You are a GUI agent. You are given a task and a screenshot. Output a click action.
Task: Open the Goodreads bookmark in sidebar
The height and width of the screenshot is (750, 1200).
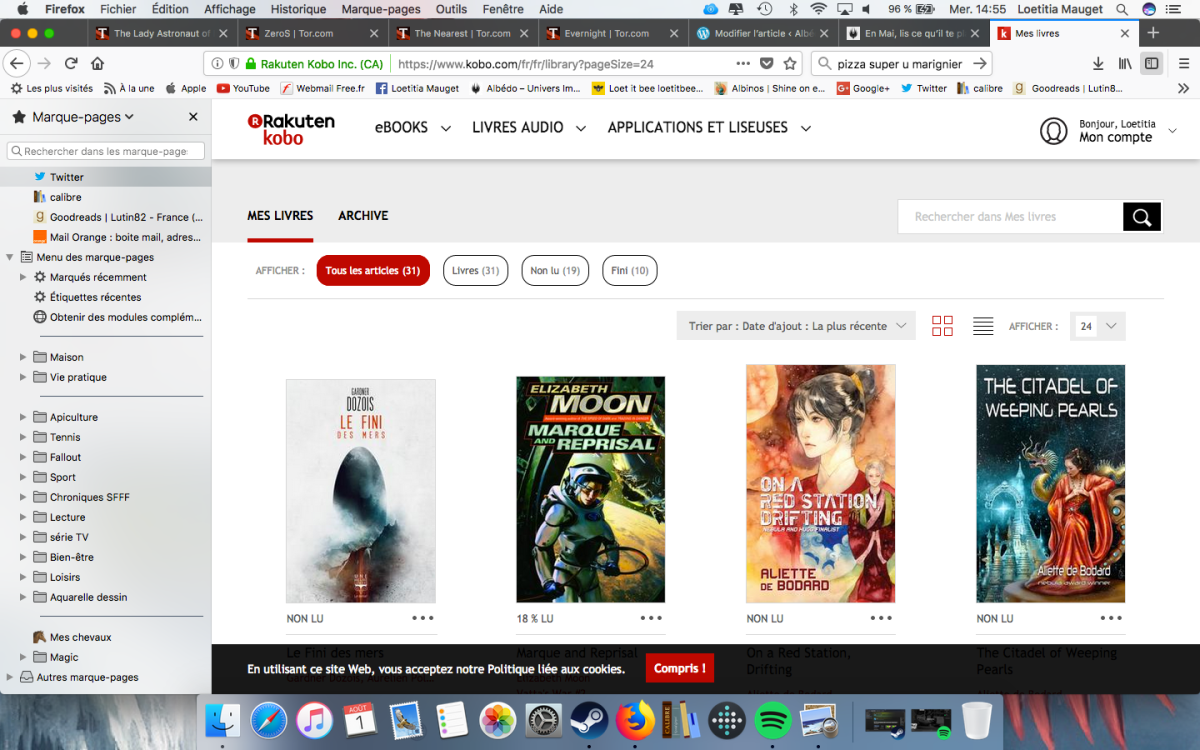pyautogui.click(x=125, y=217)
